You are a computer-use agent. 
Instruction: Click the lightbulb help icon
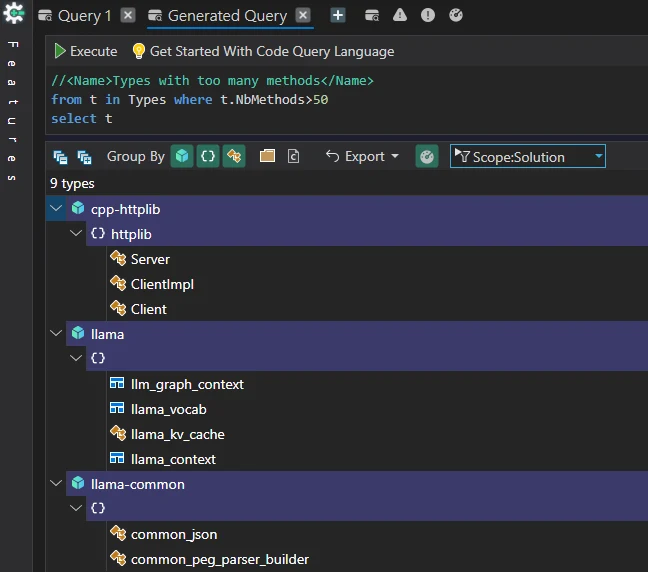pos(138,51)
